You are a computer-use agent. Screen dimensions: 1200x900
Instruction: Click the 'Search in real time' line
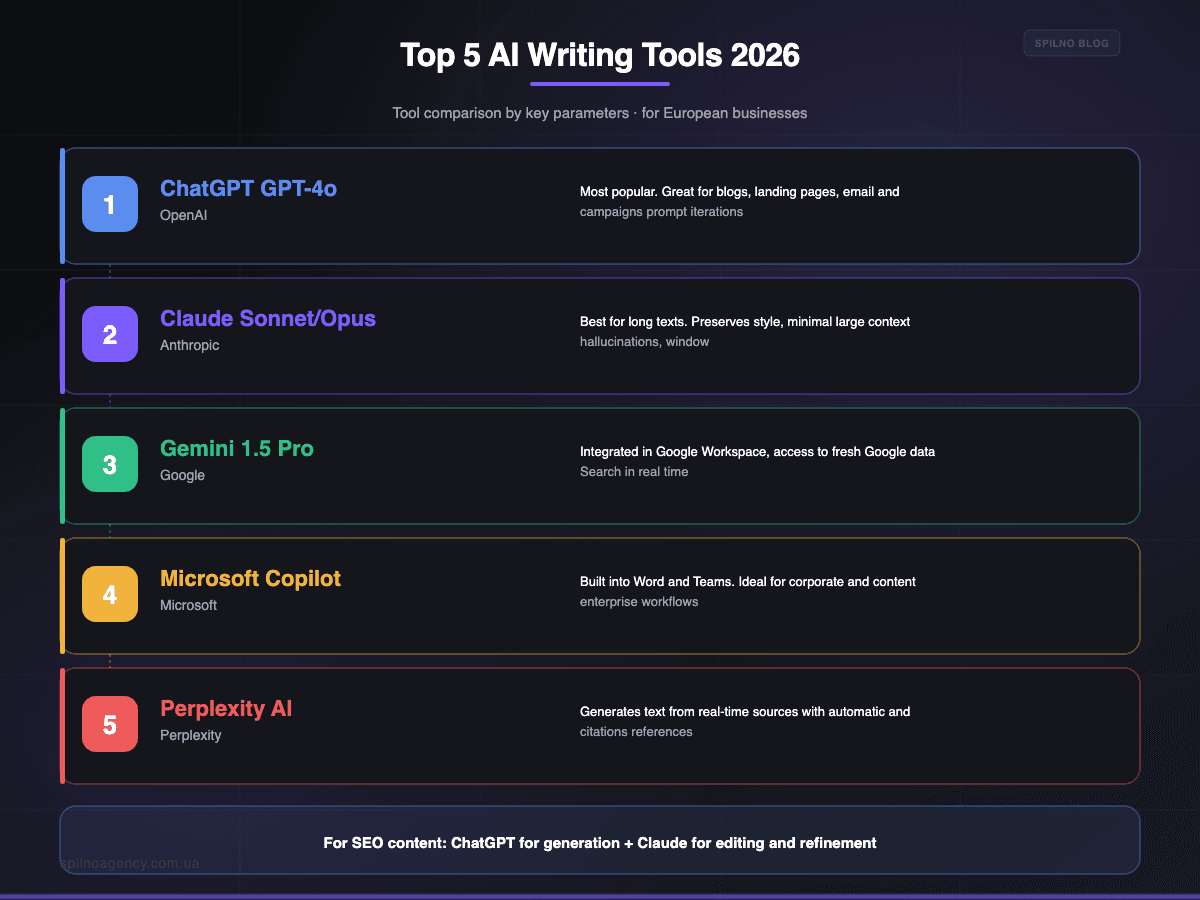634,472
